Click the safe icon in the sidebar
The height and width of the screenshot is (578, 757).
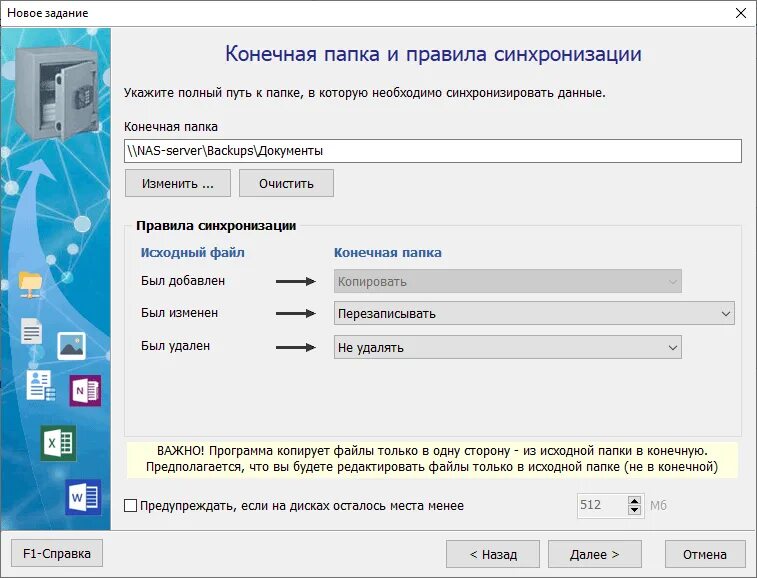(x=56, y=92)
